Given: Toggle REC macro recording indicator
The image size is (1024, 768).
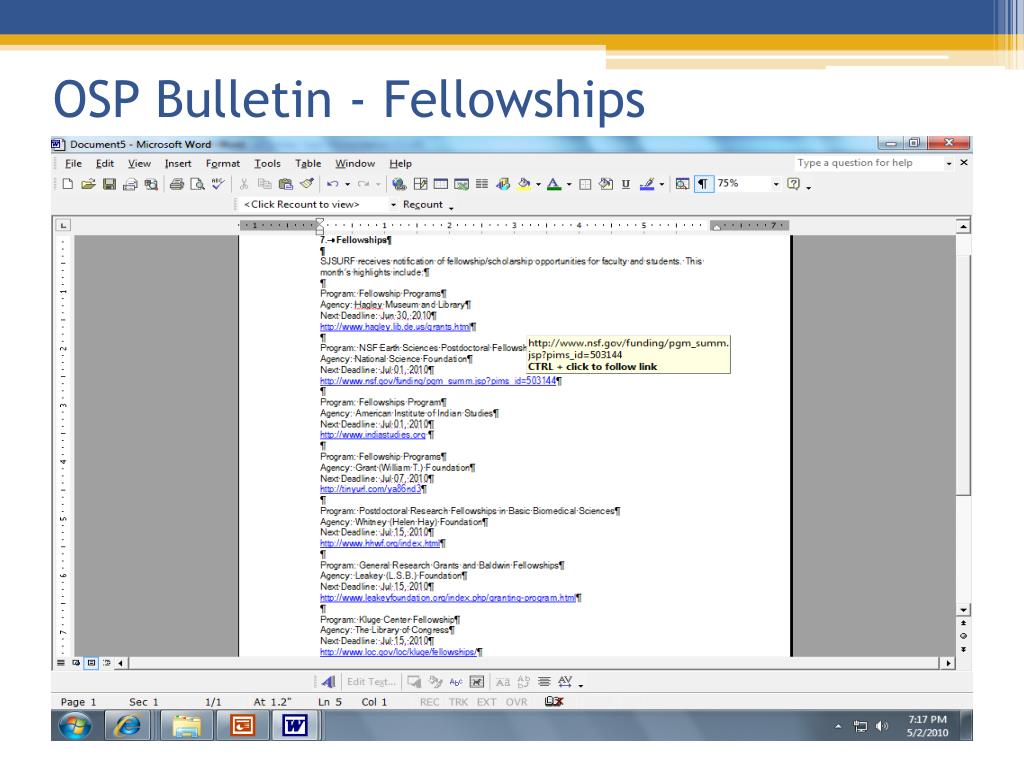Looking at the screenshot, I should tap(429, 702).
